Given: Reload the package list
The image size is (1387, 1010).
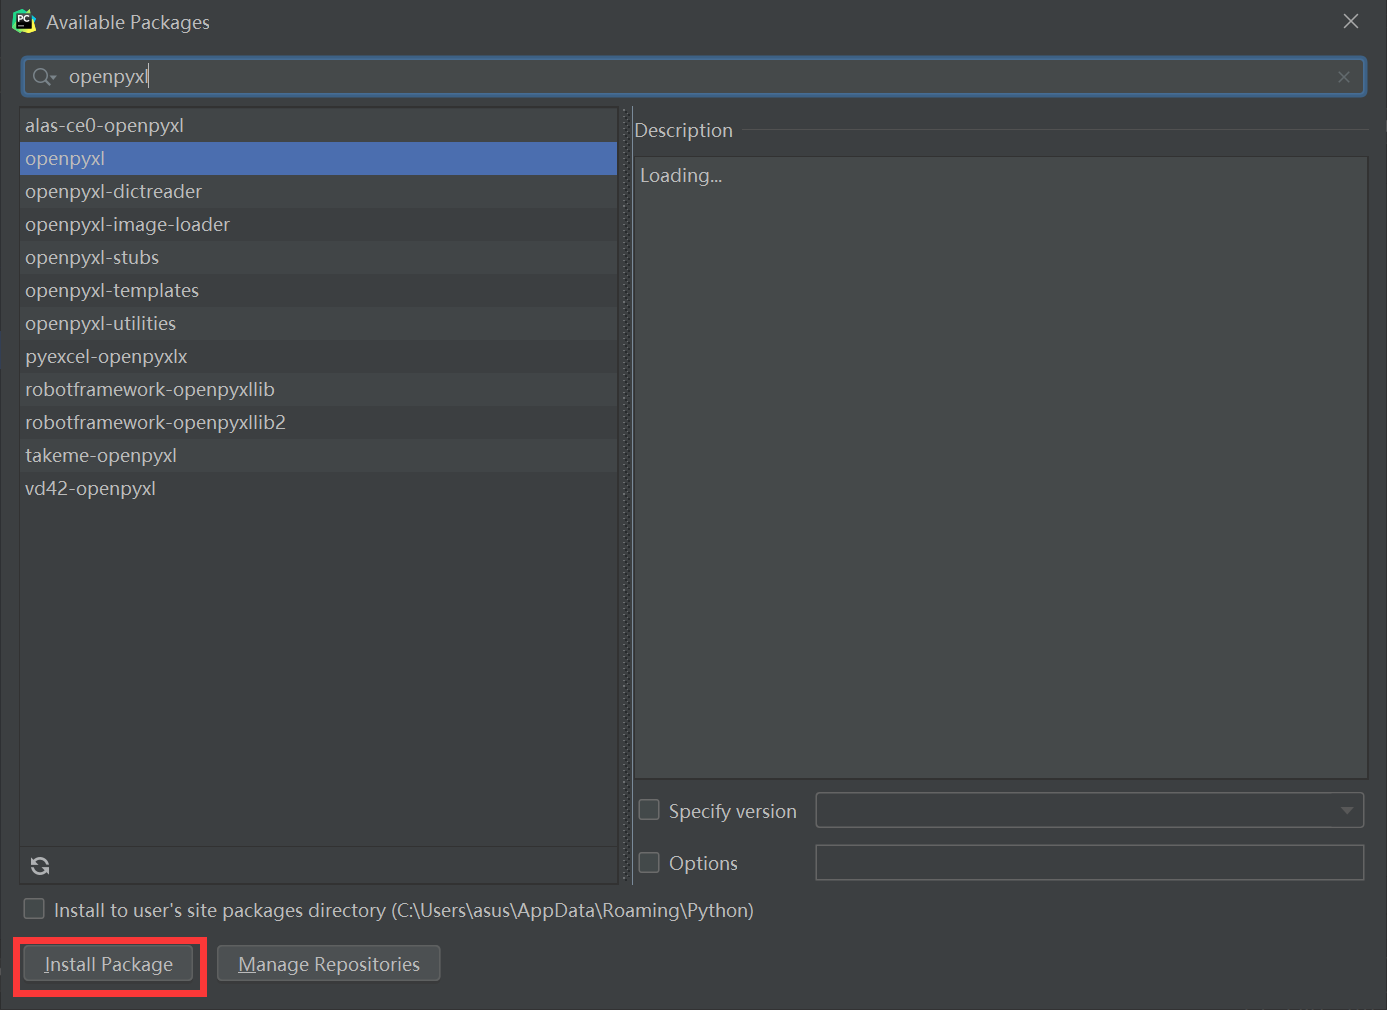Looking at the screenshot, I should tap(40, 866).
